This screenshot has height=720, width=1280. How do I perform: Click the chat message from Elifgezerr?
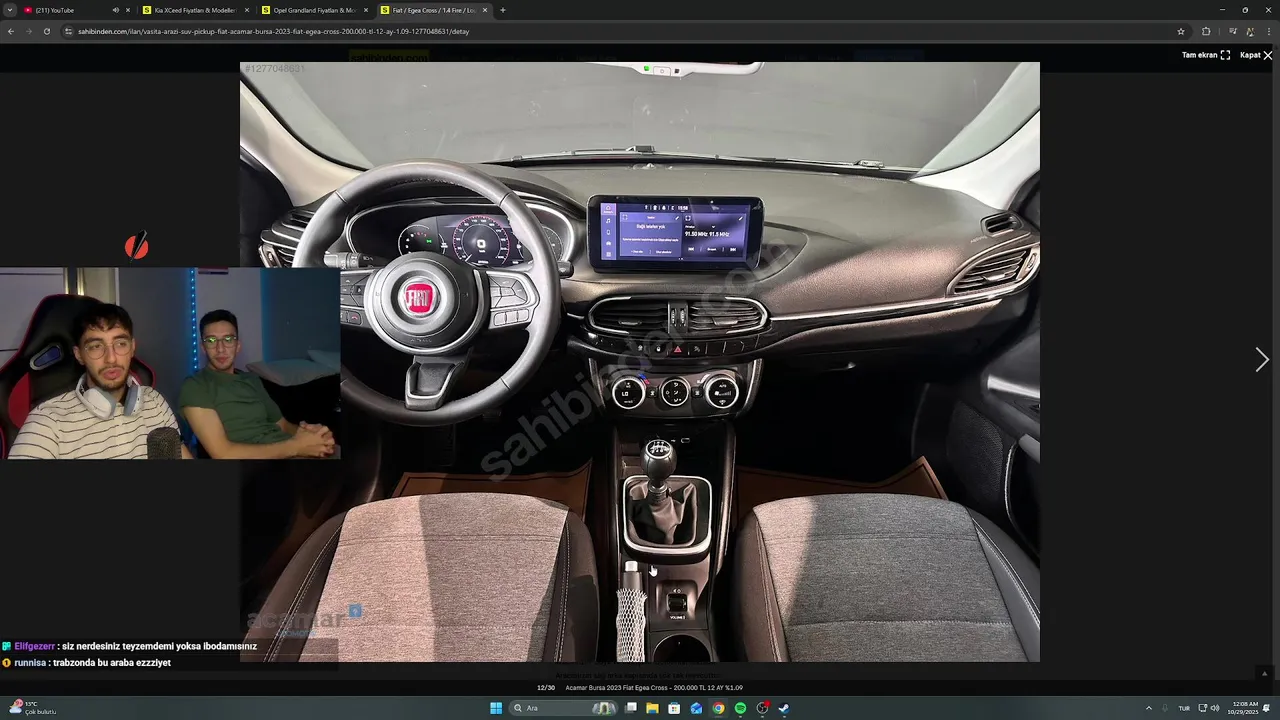point(130,646)
